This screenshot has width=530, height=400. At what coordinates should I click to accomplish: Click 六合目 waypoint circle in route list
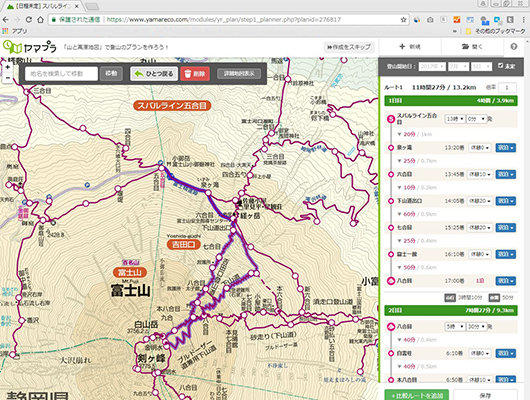[x=391, y=174]
